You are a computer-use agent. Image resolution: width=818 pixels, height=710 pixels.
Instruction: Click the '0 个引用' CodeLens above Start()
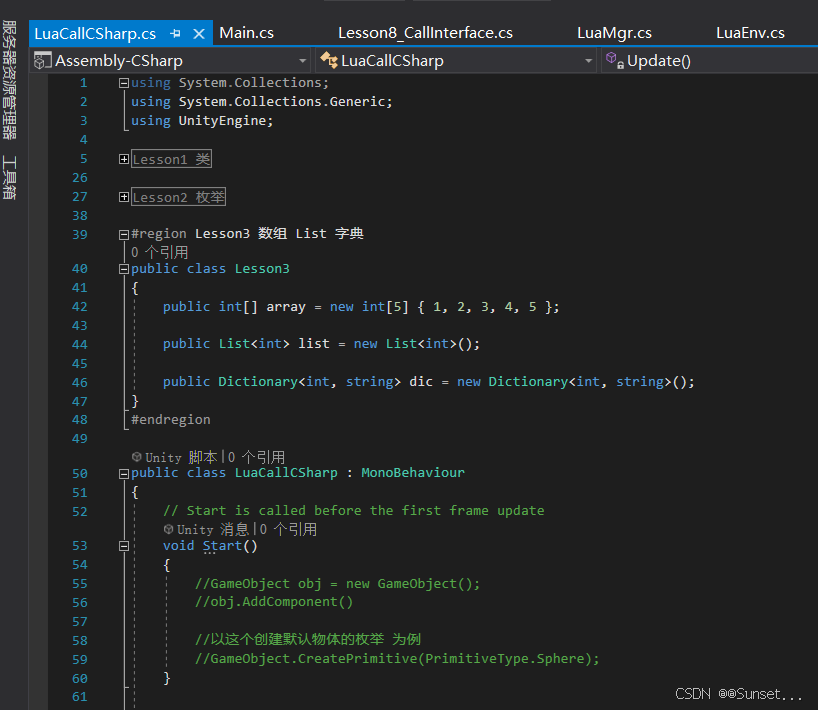coord(288,530)
